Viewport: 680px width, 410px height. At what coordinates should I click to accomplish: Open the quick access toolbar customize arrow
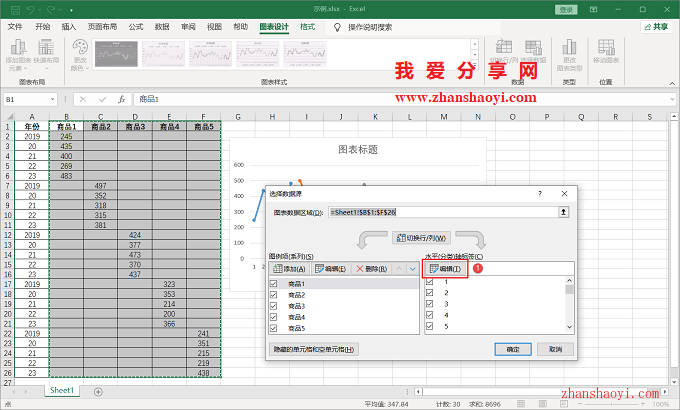tap(71, 10)
